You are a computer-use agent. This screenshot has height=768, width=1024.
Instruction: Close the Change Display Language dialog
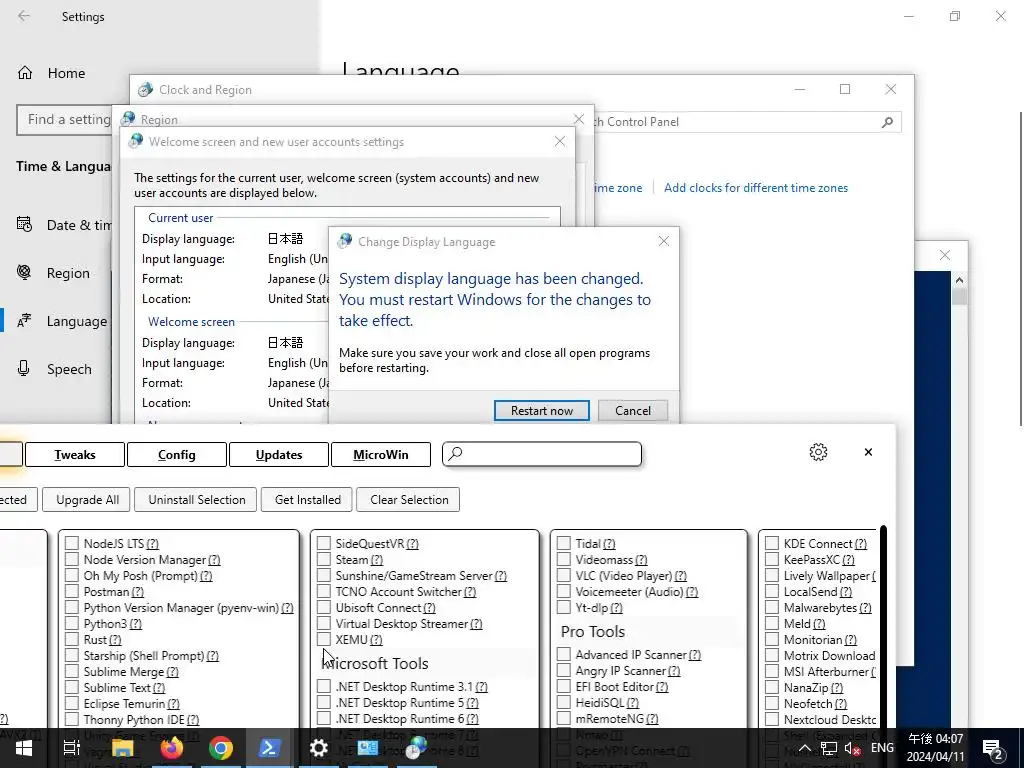pyautogui.click(x=664, y=241)
